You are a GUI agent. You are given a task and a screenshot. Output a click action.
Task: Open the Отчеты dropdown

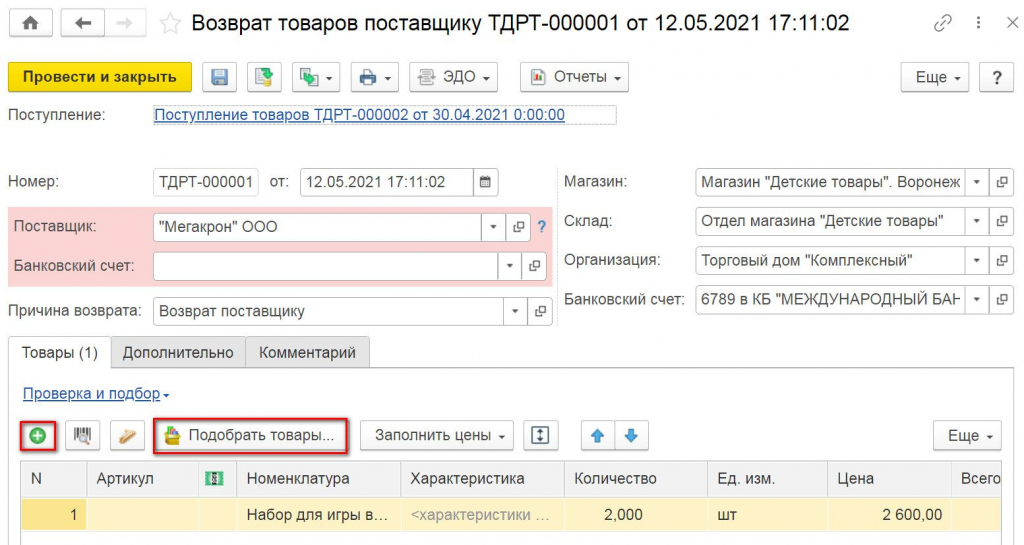pos(575,77)
